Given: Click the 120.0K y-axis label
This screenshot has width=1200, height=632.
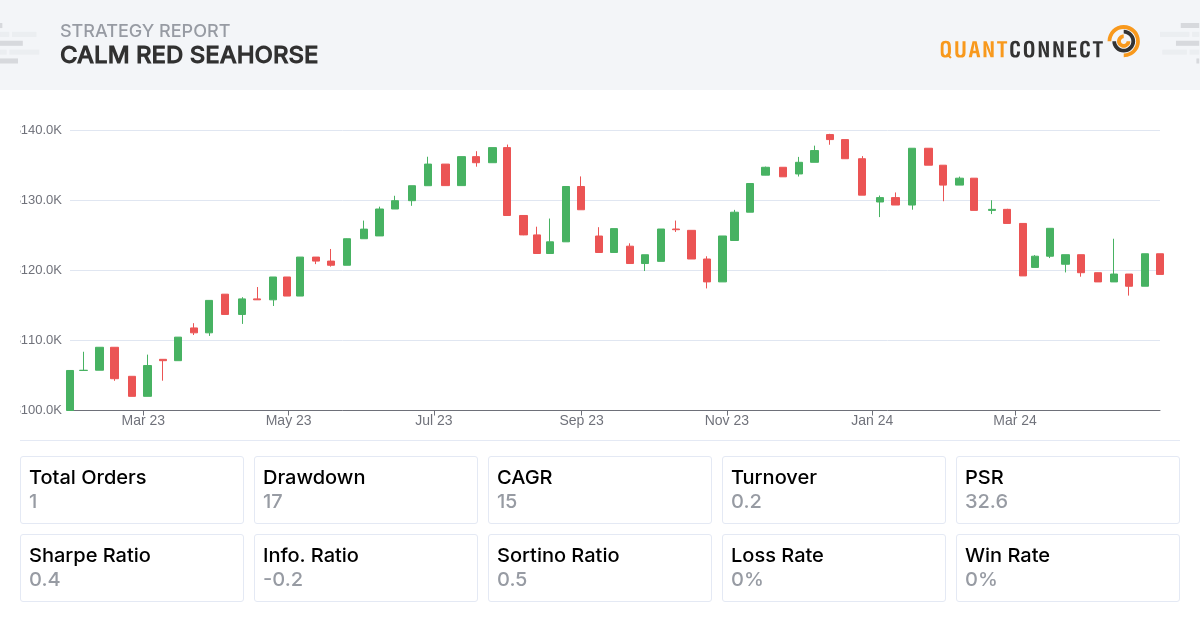Looking at the screenshot, I should pos(41,270).
